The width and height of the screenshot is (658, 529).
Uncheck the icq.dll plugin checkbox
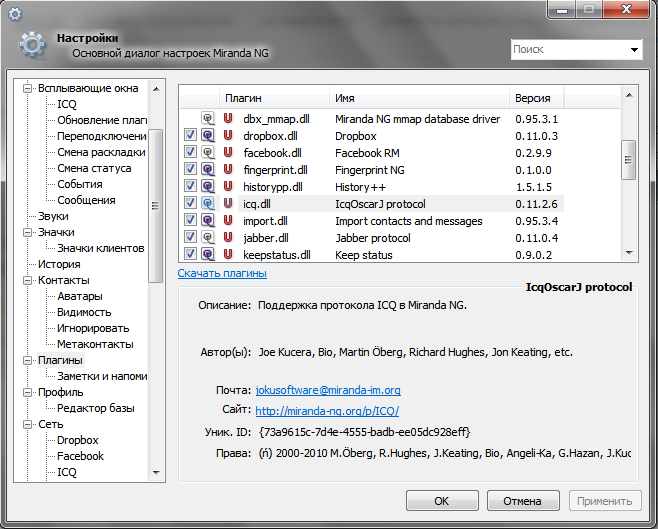click(x=190, y=203)
